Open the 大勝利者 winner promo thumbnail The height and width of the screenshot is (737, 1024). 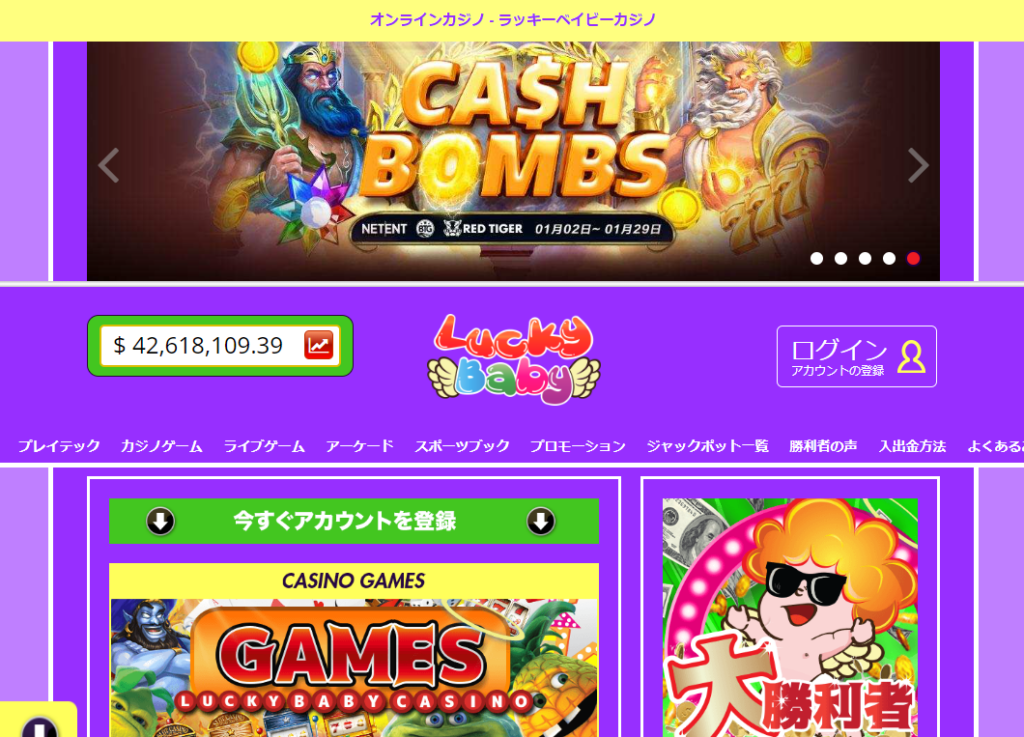790,618
